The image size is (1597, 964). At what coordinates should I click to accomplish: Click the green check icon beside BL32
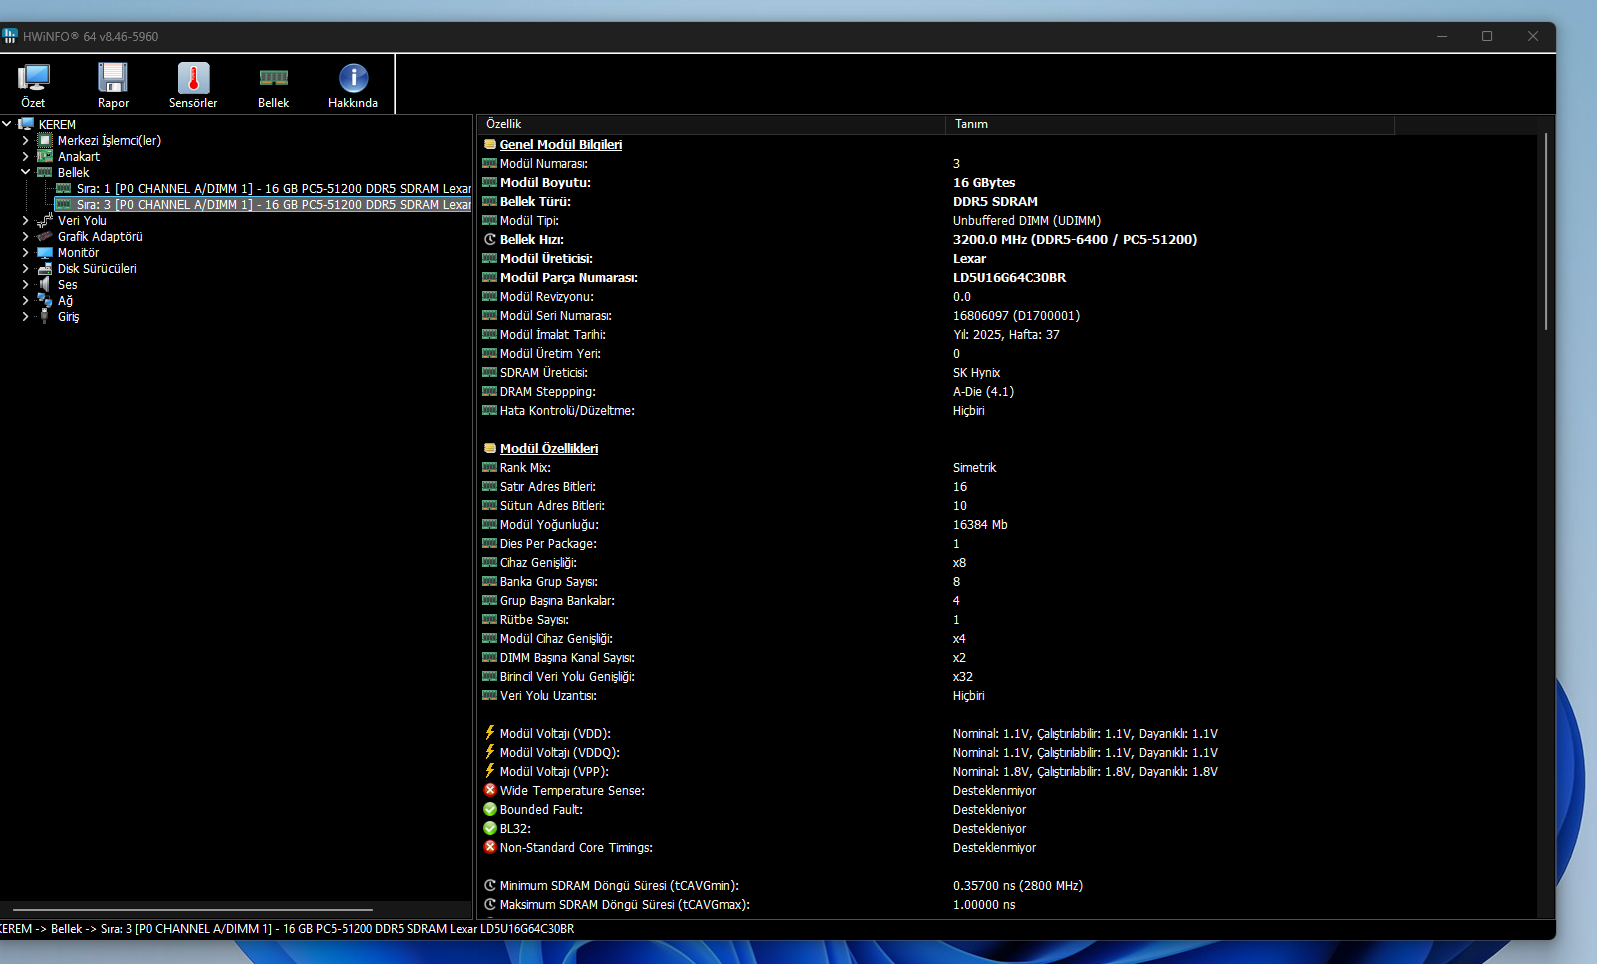pyautogui.click(x=490, y=828)
